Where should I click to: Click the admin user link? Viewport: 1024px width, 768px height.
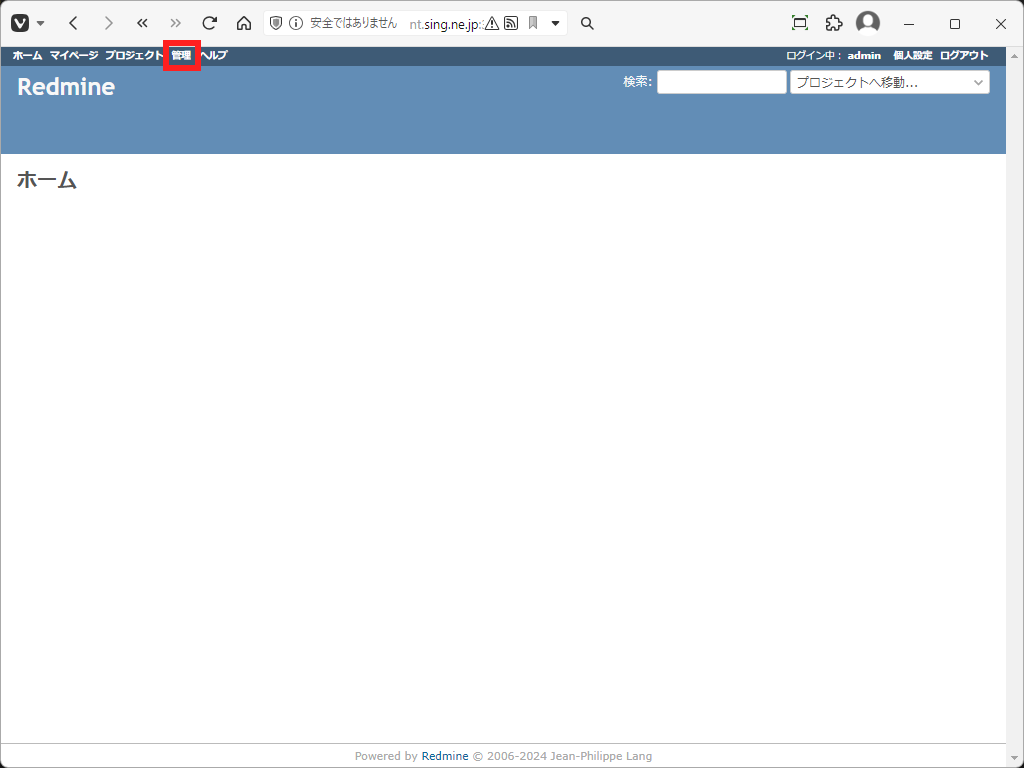pyautogui.click(x=864, y=56)
